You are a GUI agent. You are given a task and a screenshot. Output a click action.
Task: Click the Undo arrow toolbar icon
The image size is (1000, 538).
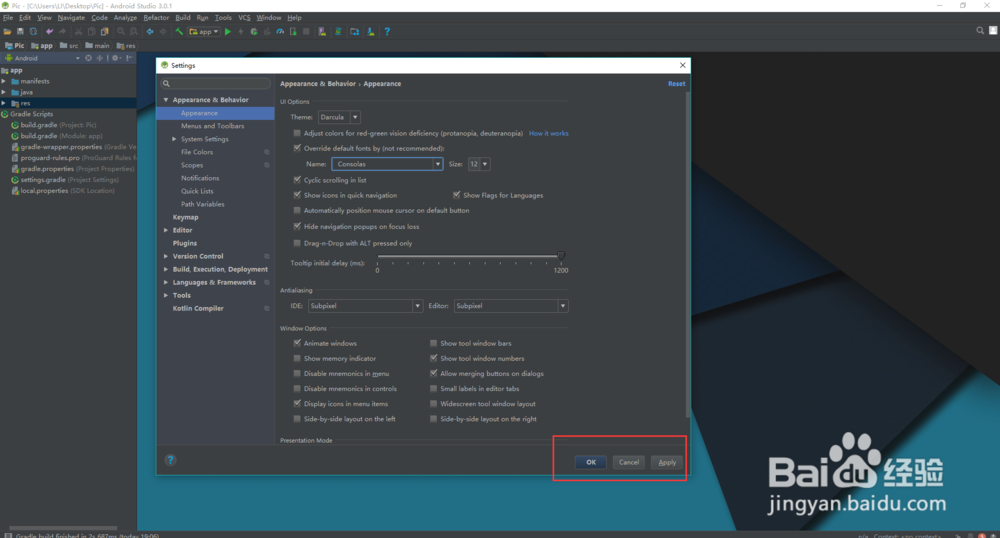tap(49, 31)
